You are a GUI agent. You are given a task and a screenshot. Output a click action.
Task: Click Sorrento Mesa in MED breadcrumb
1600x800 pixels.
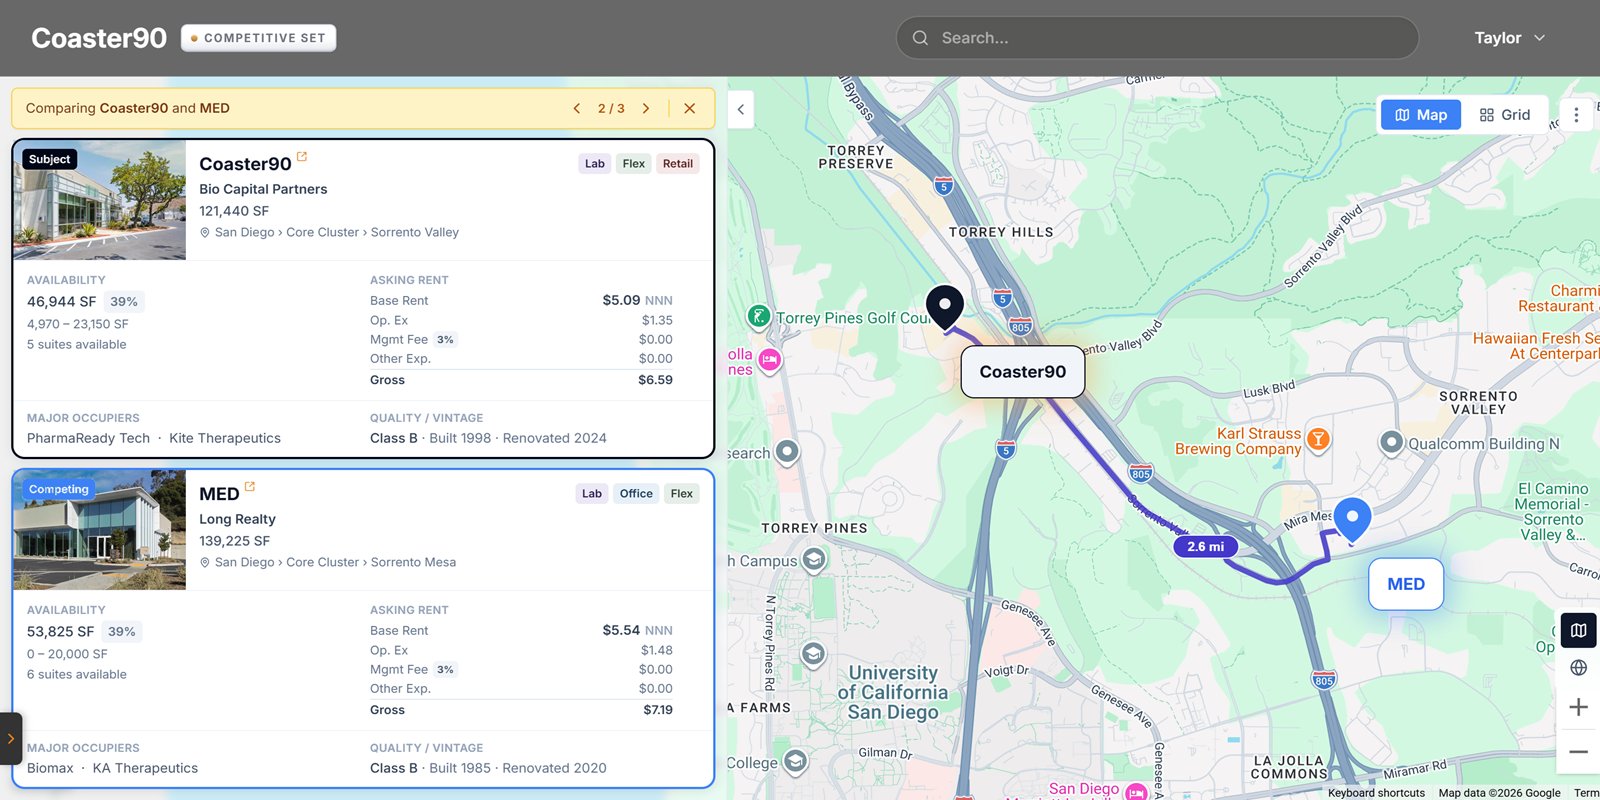coord(413,562)
